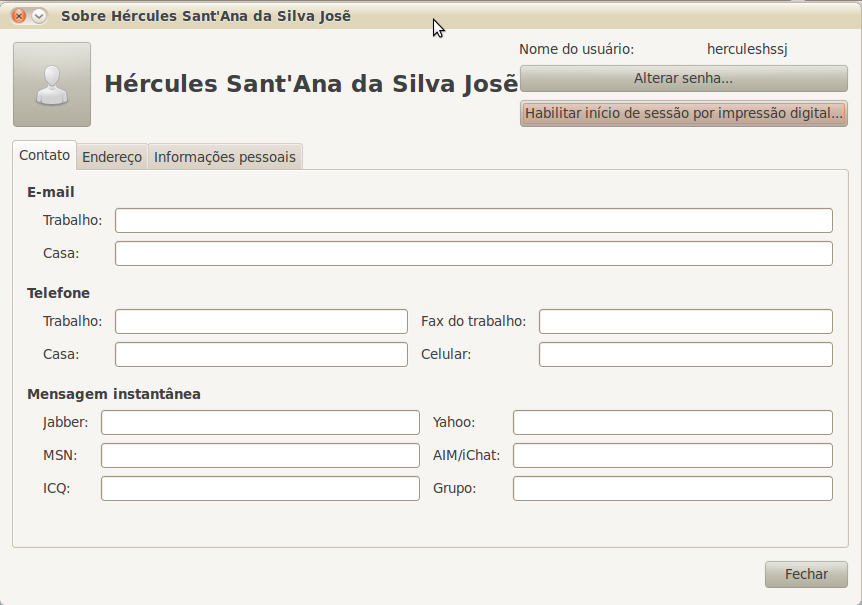Click the username value herculeshssj
Viewport: 862px width, 605px height.
(747, 49)
